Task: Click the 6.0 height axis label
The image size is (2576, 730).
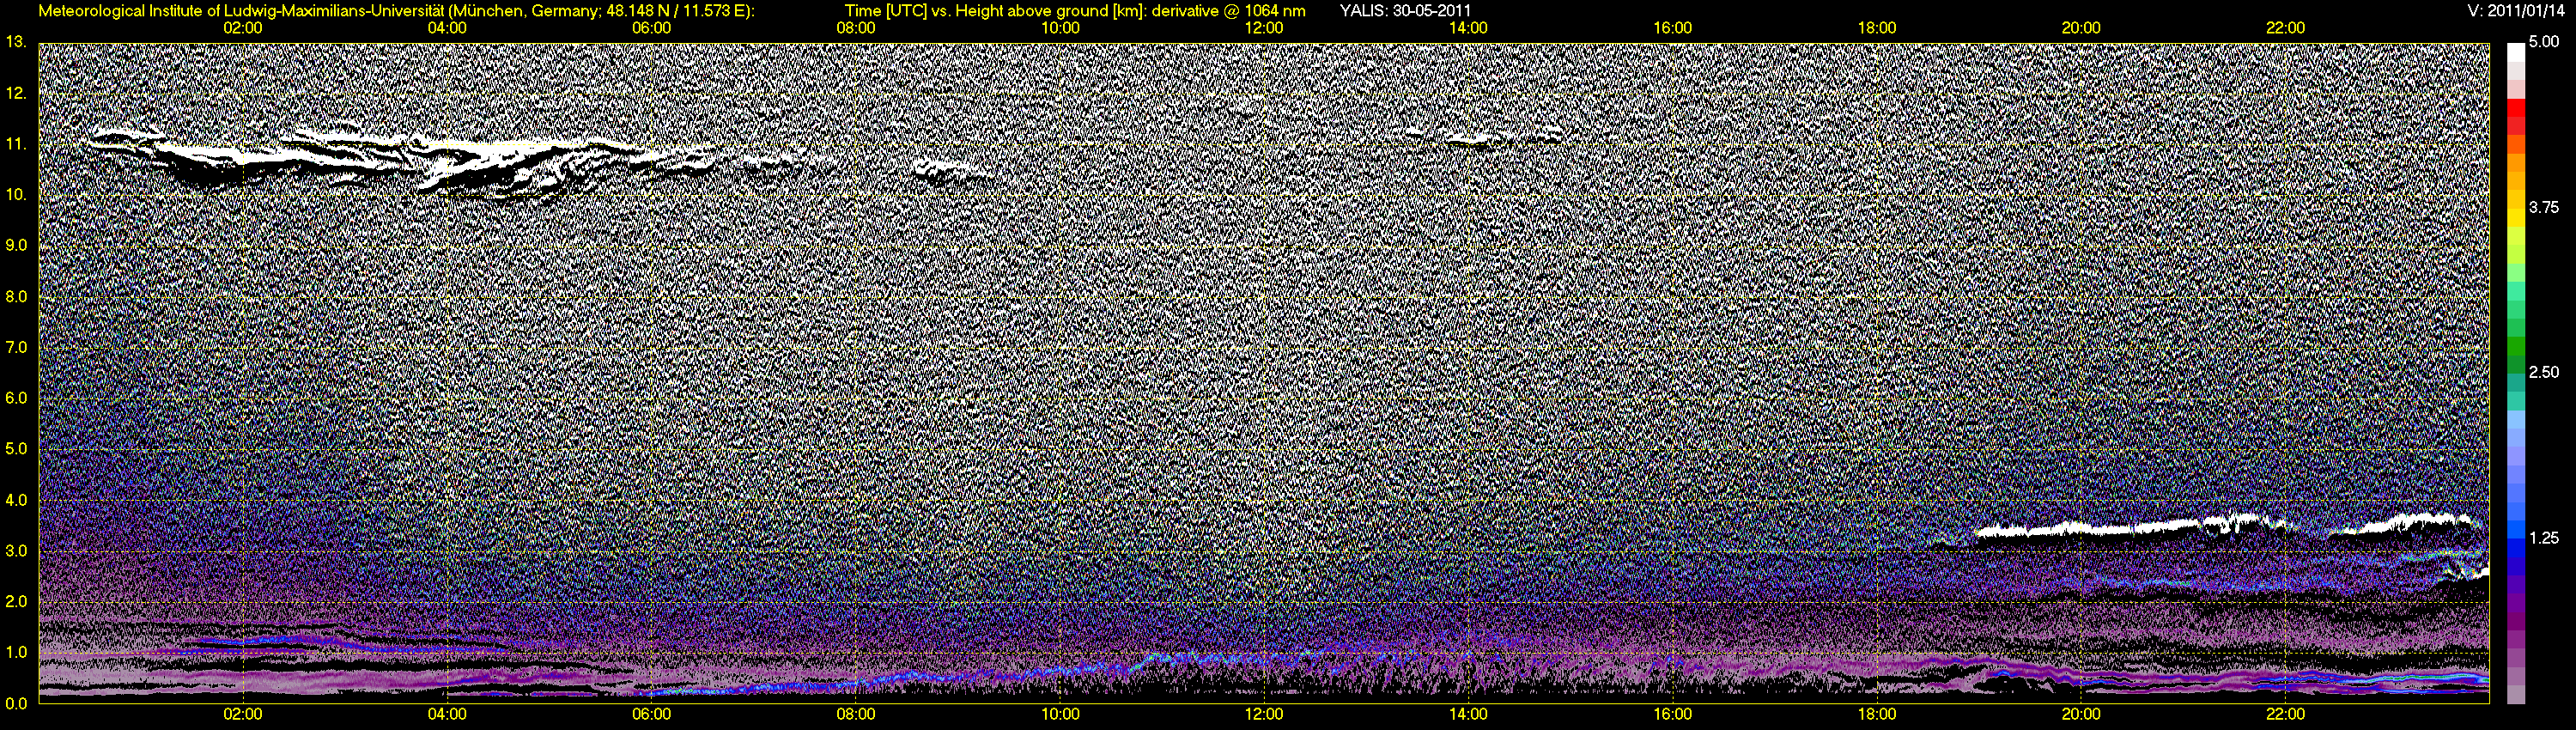Action: click(16, 398)
